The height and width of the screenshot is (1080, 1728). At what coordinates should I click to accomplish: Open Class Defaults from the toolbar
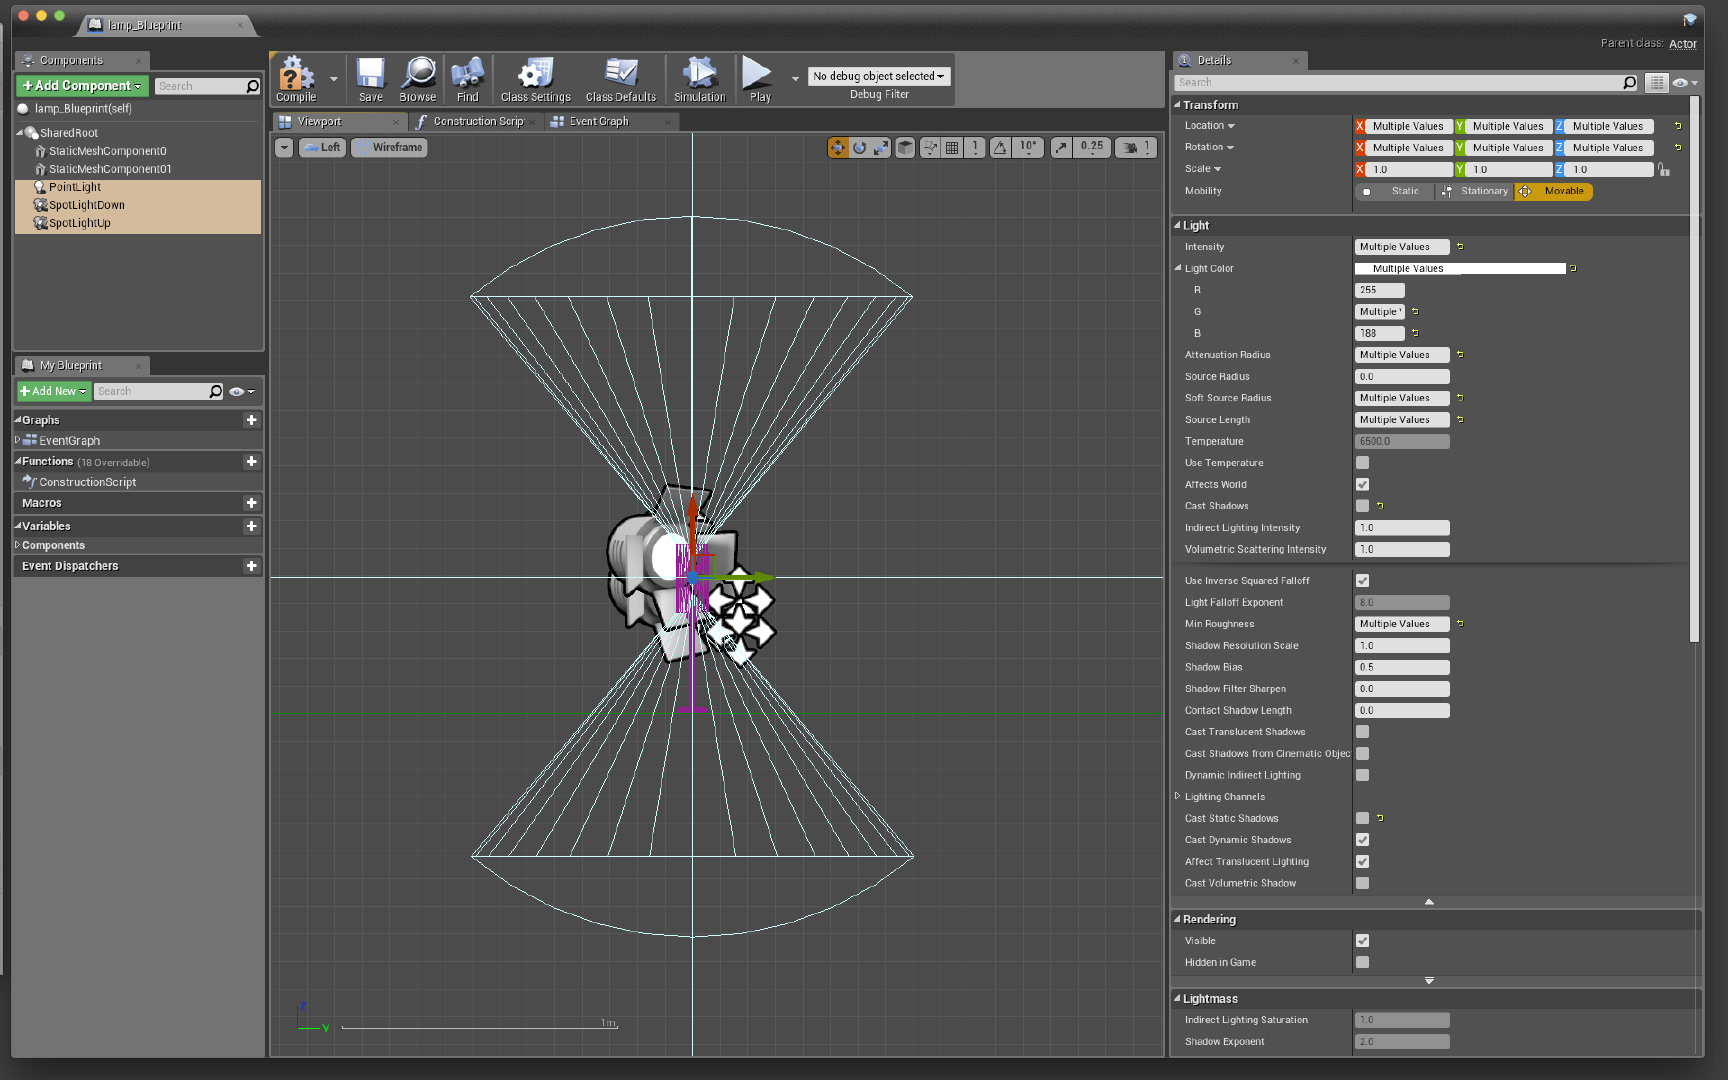pyautogui.click(x=620, y=79)
